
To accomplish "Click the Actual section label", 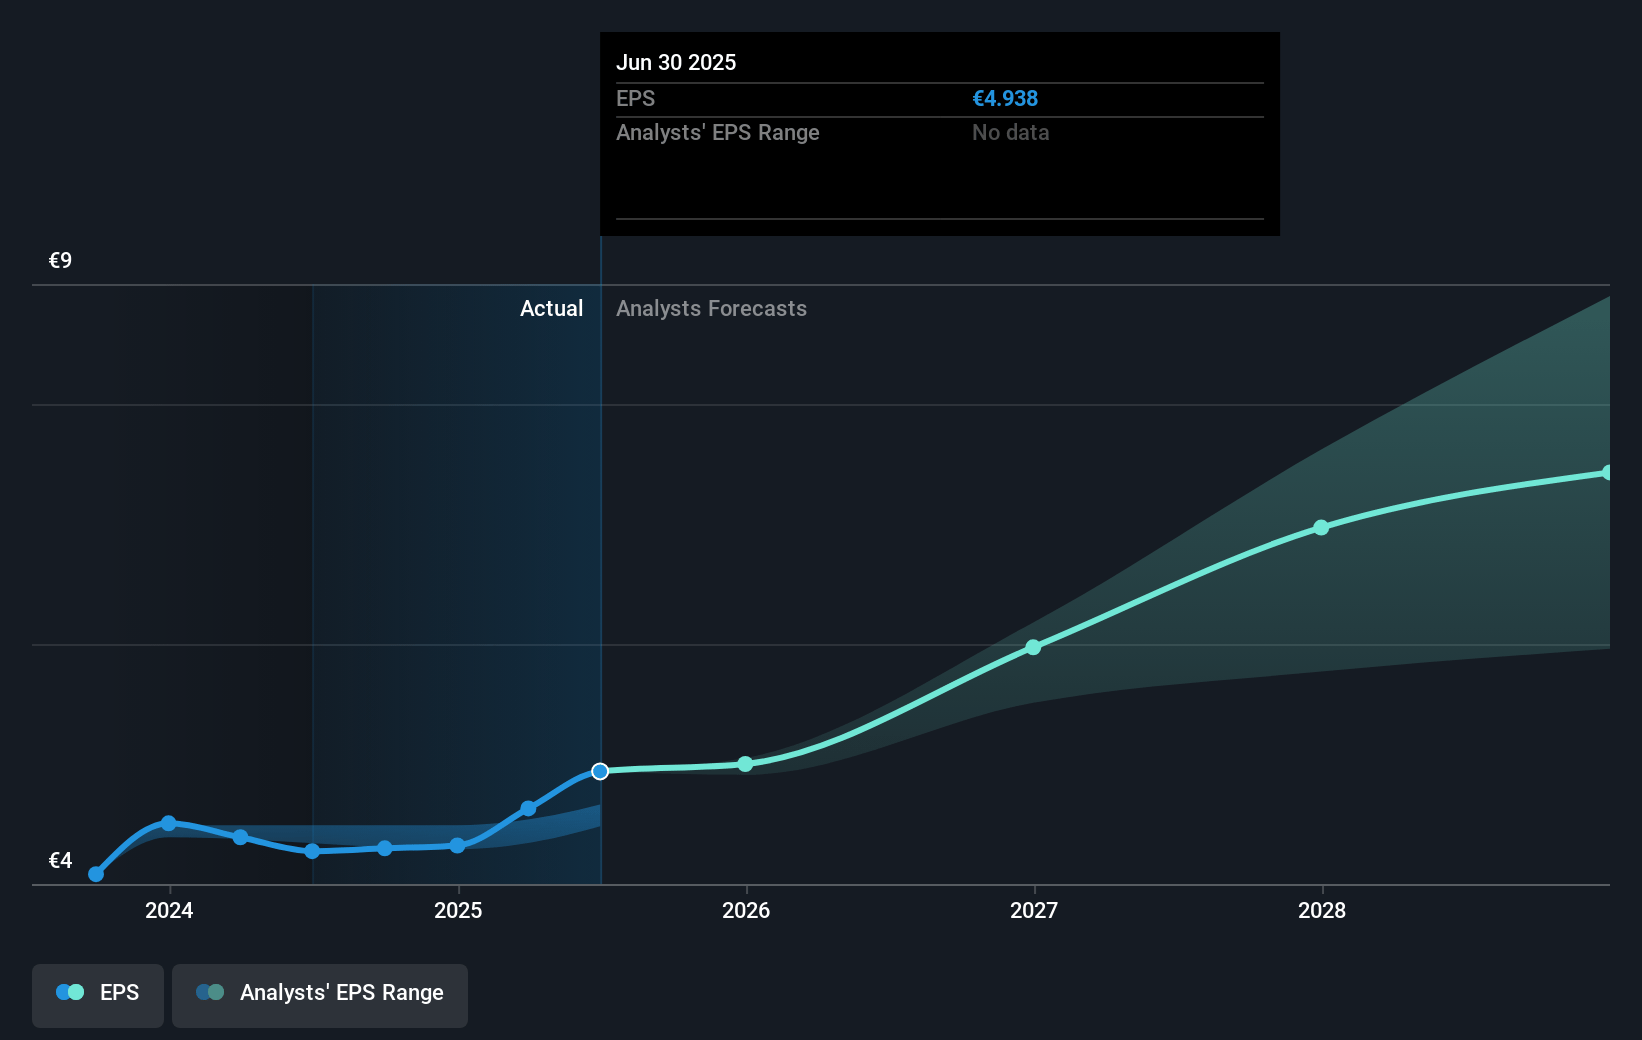I will (x=551, y=309).
